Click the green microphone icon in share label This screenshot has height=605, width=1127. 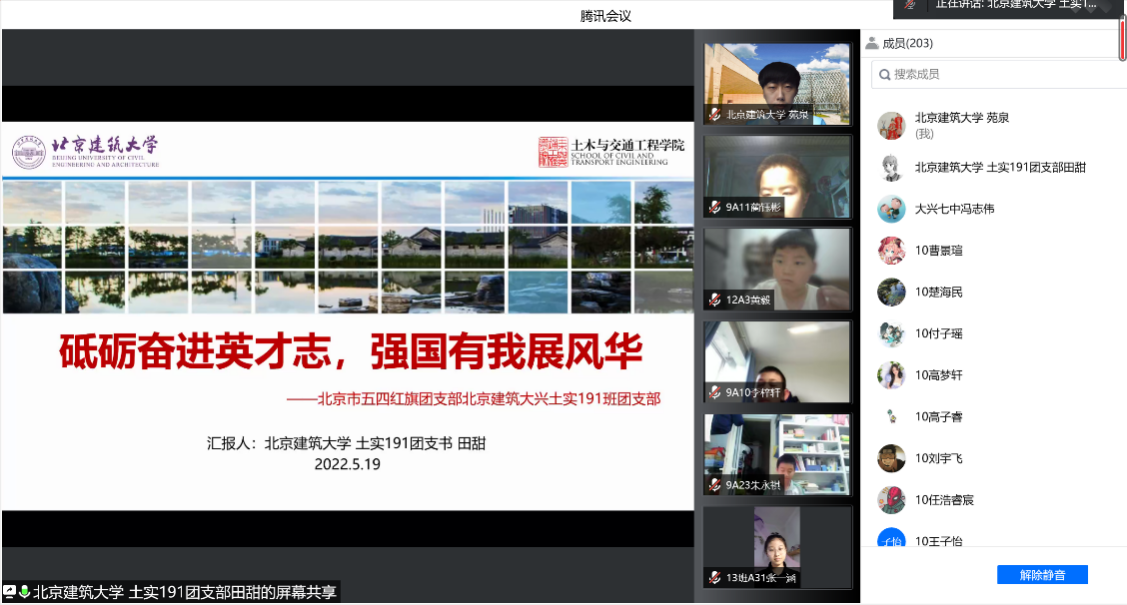pyautogui.click(x=24, y=592)
